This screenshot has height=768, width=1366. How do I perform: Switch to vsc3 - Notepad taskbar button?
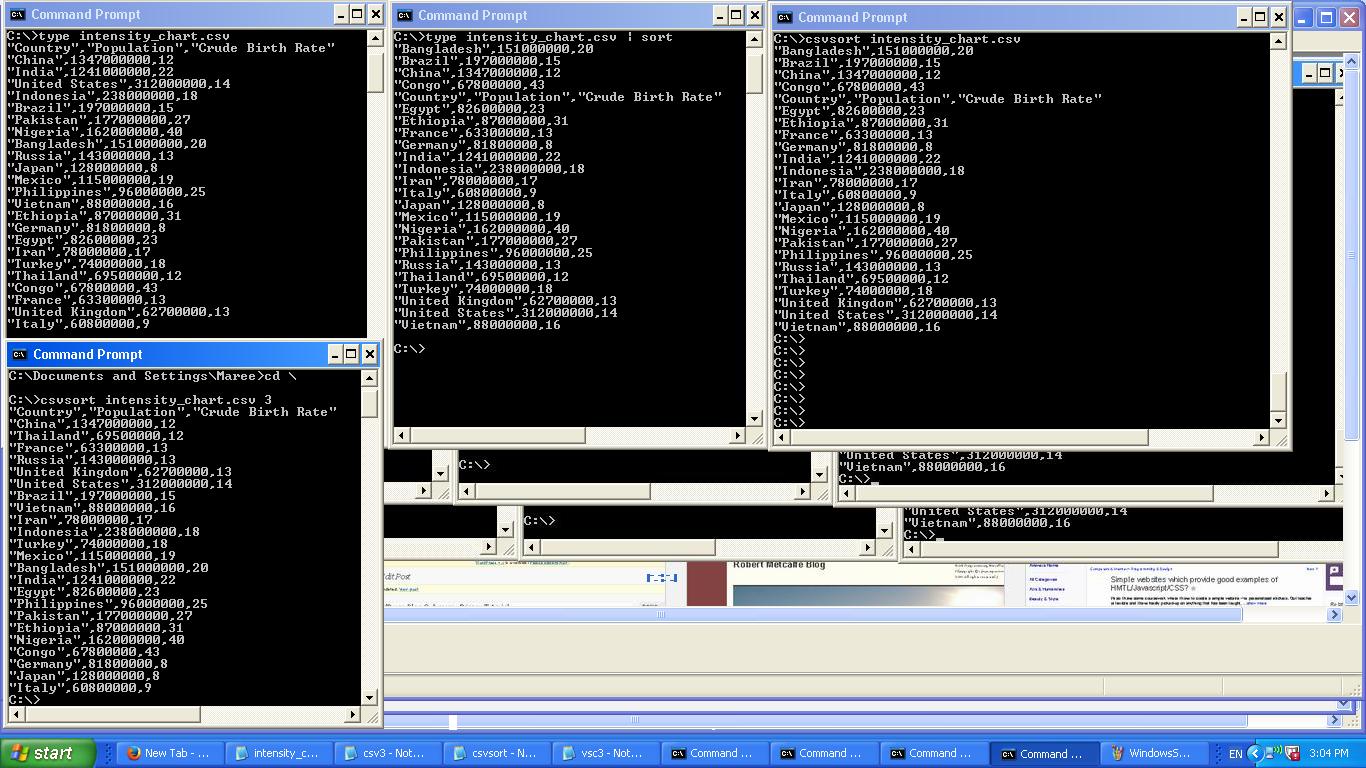tap(604, 753)
